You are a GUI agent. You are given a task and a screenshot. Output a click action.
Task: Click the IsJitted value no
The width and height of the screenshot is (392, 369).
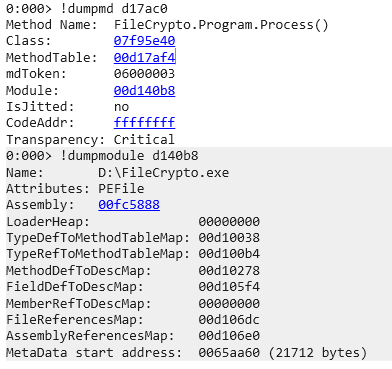[121, 107]
